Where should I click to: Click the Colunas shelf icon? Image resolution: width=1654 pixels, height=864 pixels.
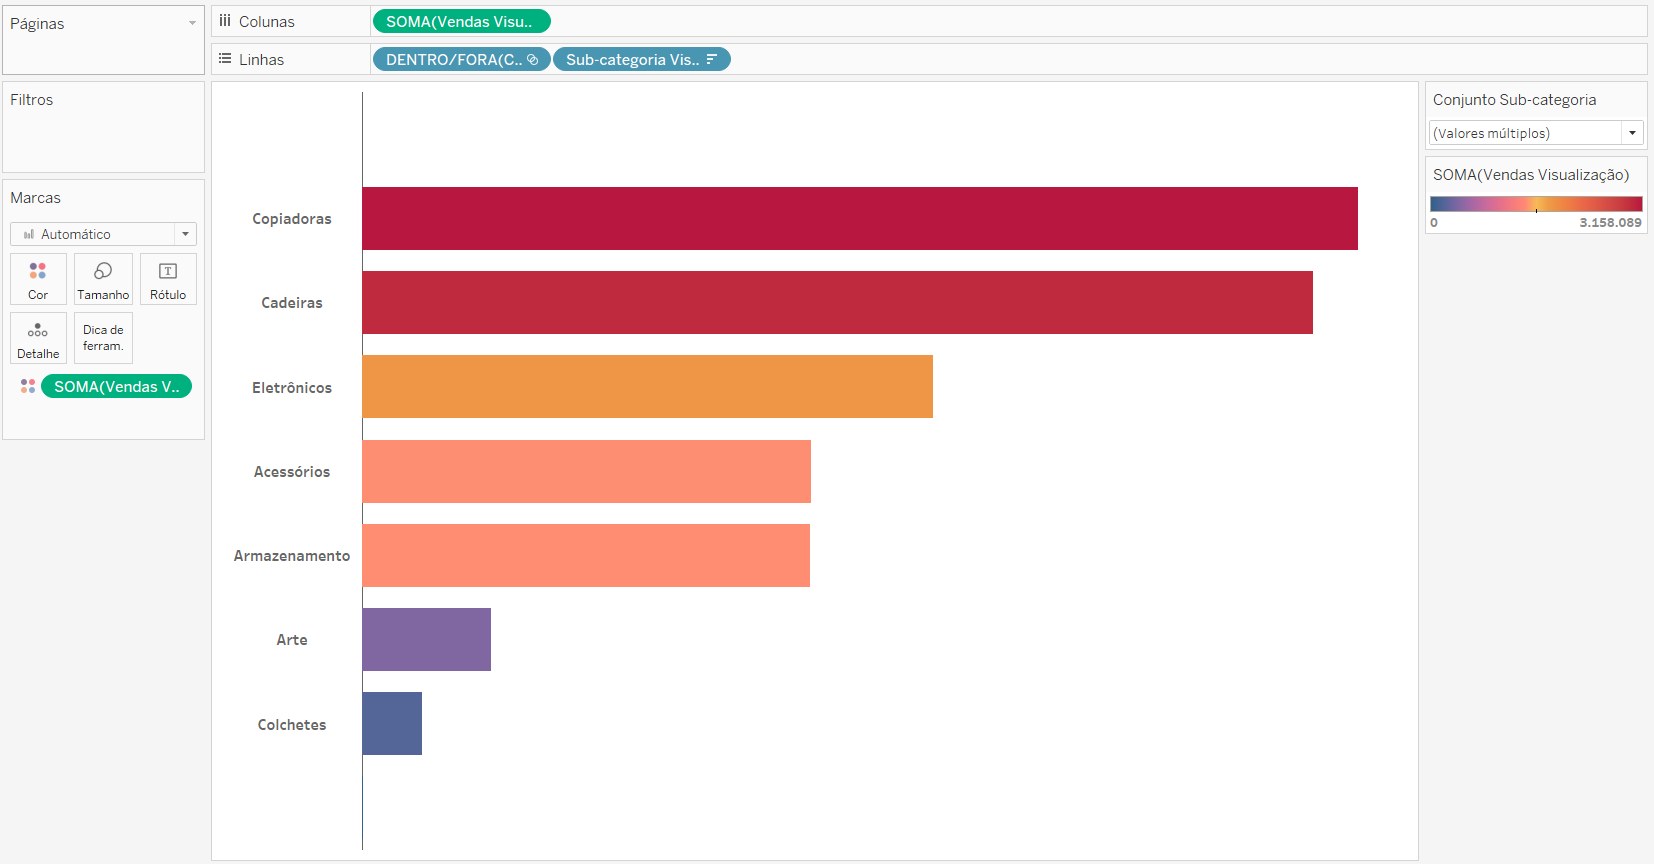pyautogui.click(x=225, y=21)
